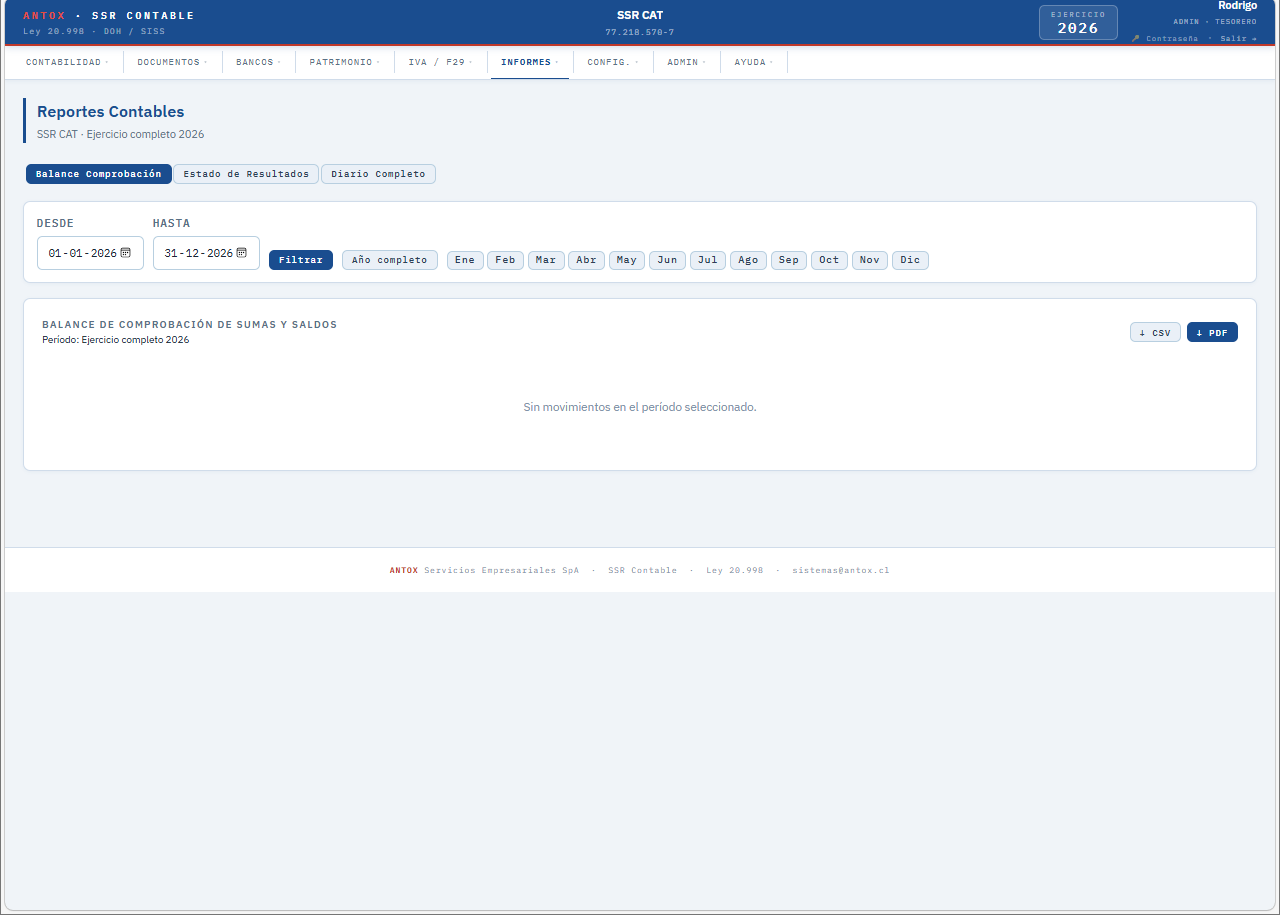Viewport: 1280px width, 915px height.
Task: Switch to Estado de Resultados tab
Action: tap(246, 174)
